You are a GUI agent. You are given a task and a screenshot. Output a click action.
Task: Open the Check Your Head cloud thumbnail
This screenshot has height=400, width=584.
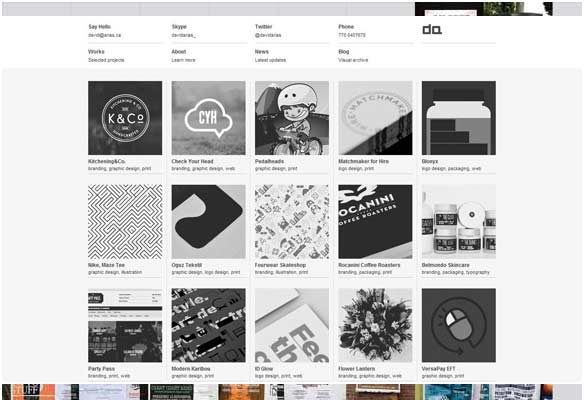click(209, 118)
